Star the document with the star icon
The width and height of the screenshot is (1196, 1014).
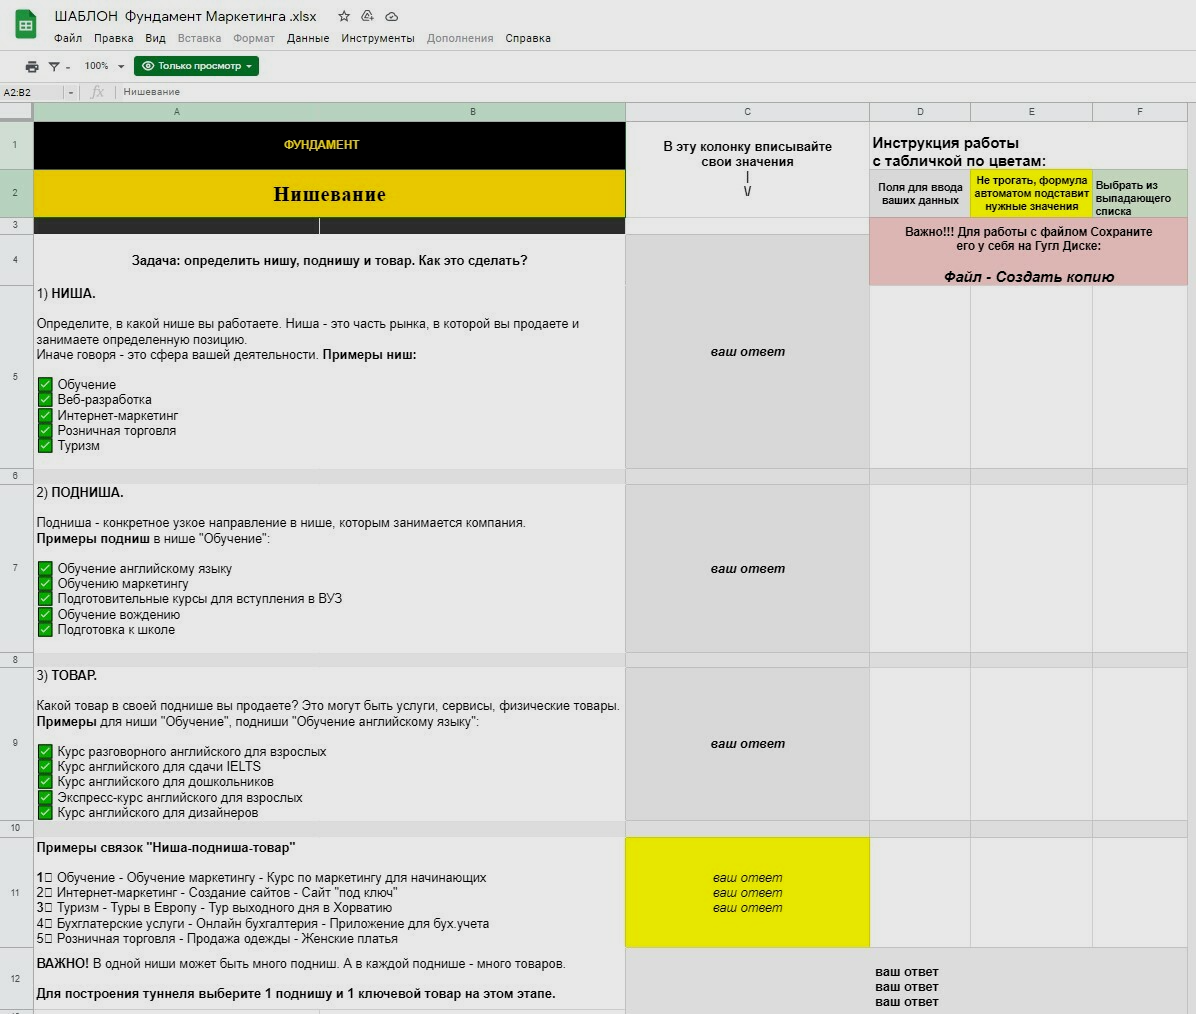click(x=344, y=16)
